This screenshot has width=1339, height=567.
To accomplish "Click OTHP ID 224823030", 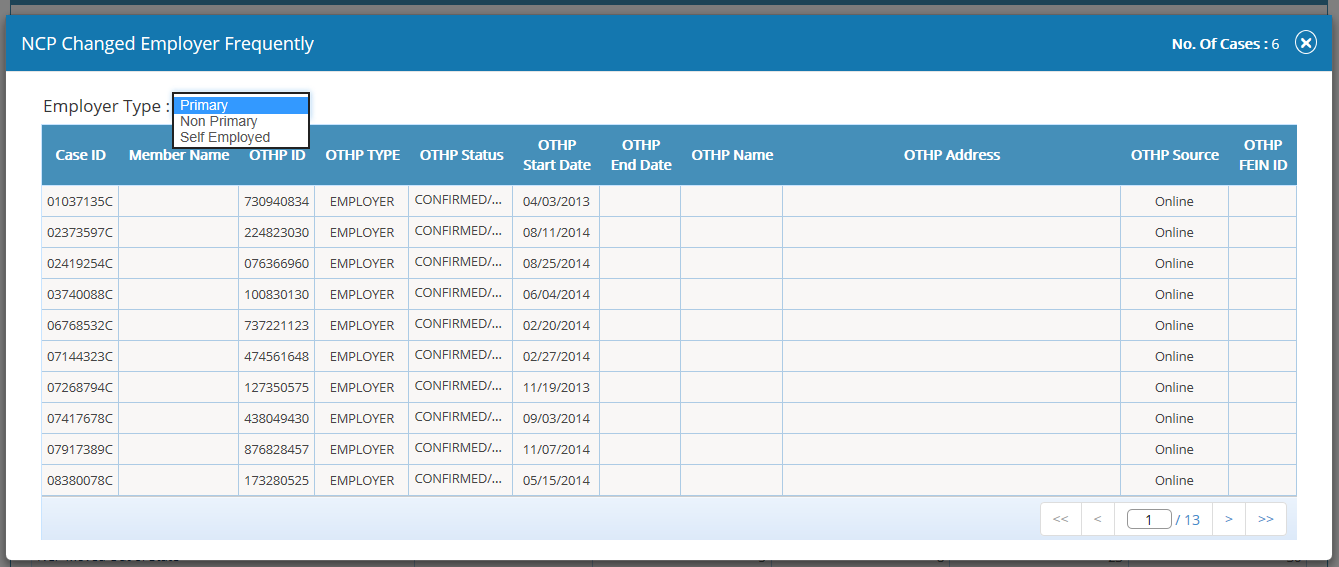I will [x=277, y=232].
